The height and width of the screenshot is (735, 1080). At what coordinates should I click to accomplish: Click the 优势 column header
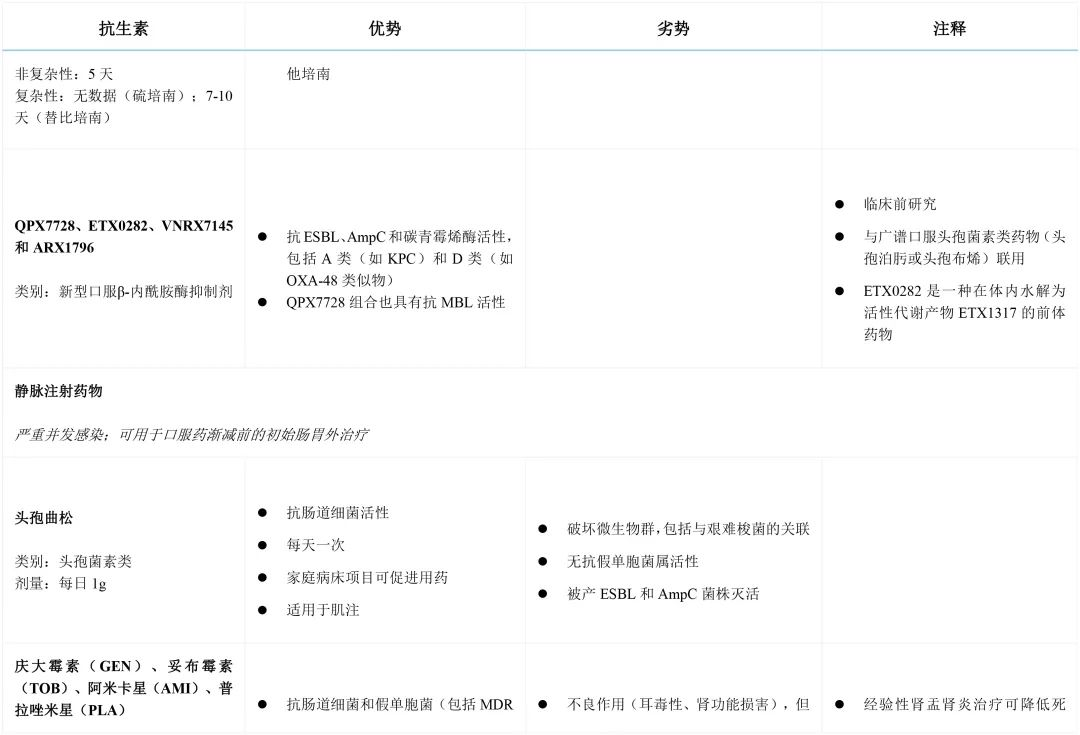point(385,29)
